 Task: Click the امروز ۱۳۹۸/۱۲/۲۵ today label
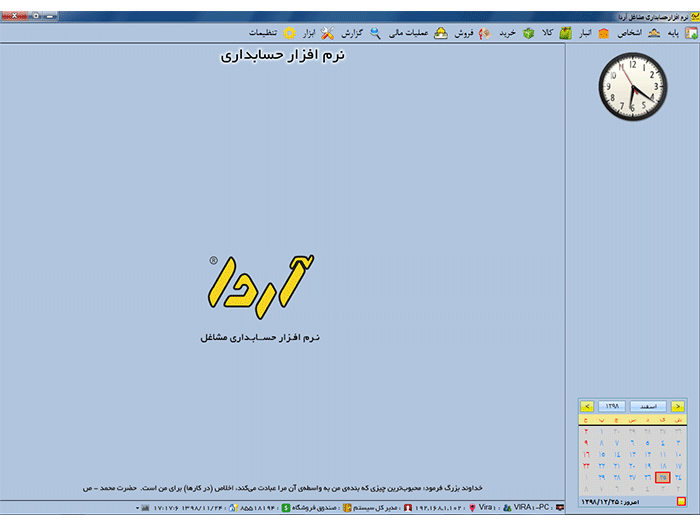610,502
